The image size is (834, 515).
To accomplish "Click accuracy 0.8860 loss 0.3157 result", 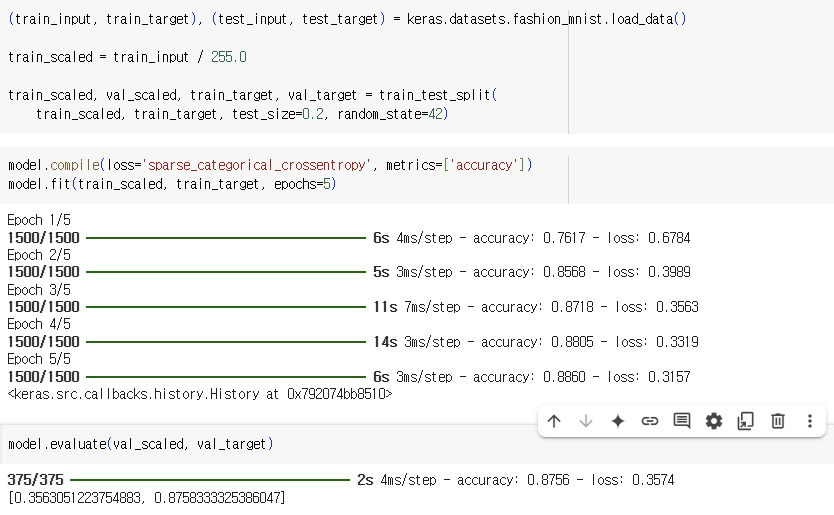I will click(581, 377).
